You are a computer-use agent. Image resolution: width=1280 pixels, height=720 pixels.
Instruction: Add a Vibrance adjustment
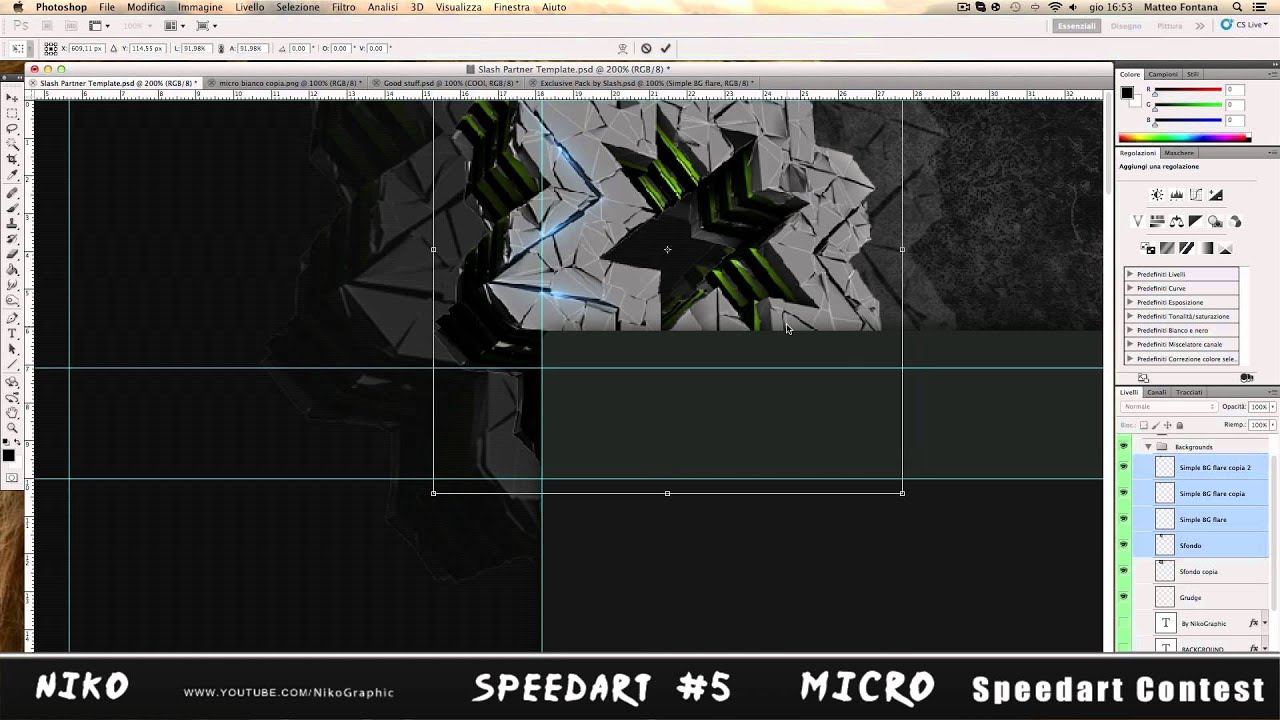[x=1138, y=221]
